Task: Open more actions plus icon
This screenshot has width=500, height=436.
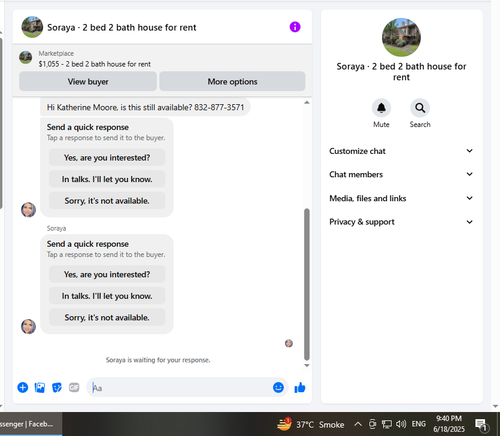Action: tap(23, 387)
